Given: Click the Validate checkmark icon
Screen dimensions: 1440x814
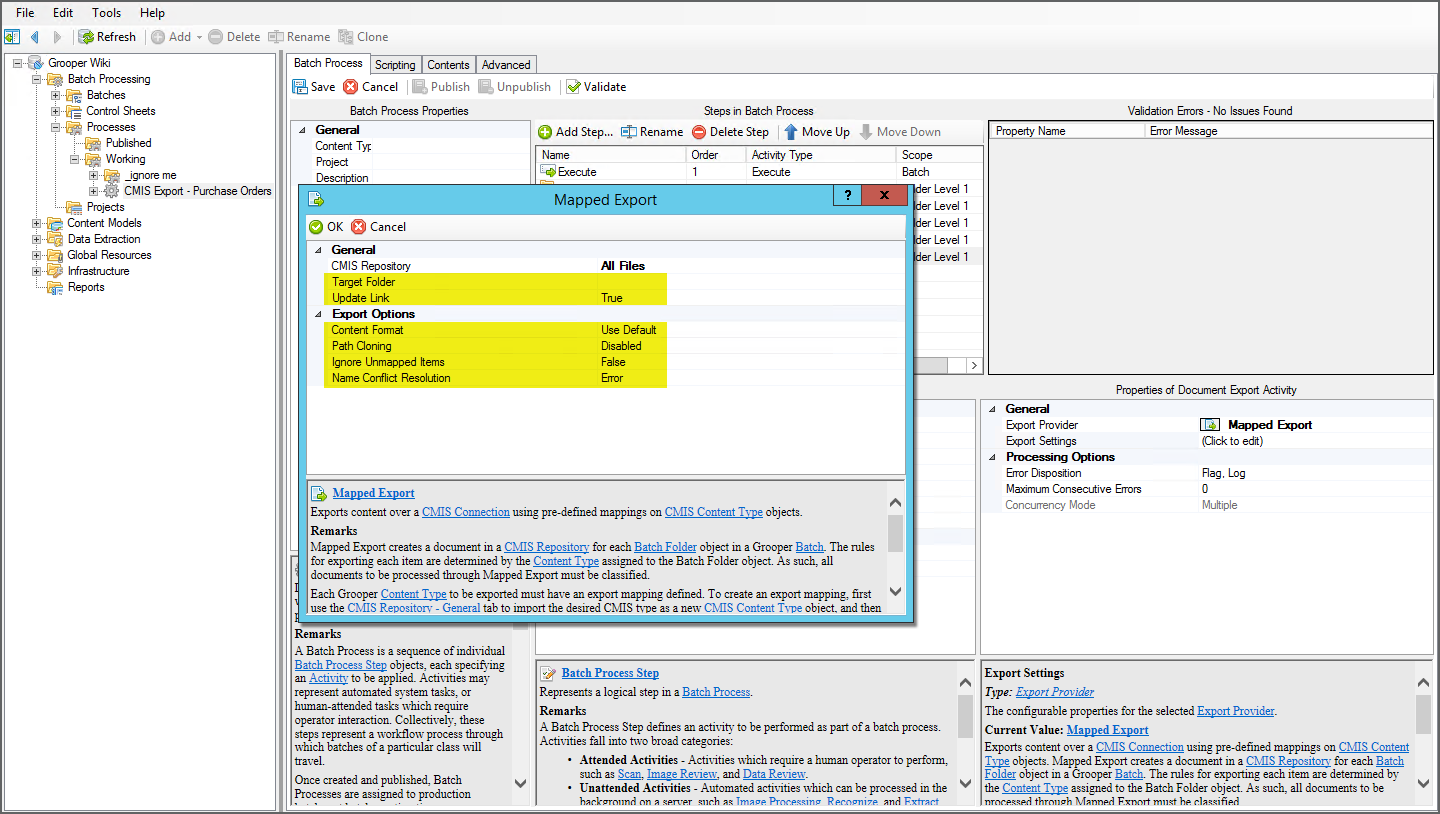Looking at the screenshot, I should pyautogui.click(x=573, y=87).
